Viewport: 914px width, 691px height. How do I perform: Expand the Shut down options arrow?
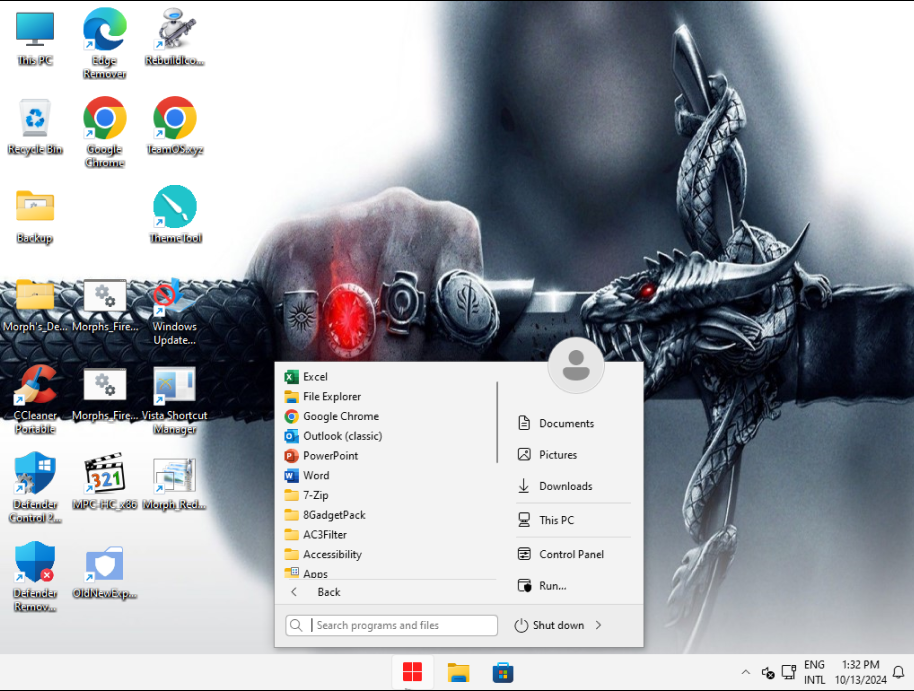pos(598,625)
